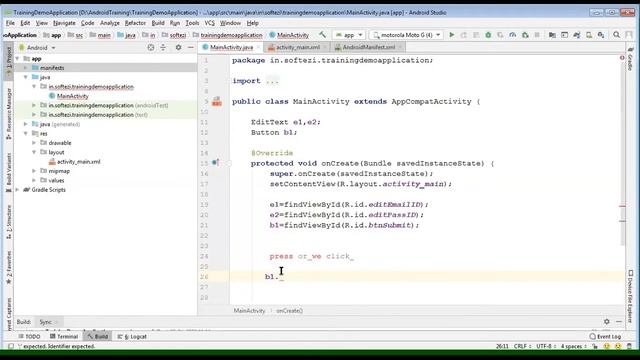
Task: Open the Project Structure folder icon
Action: [552, 35]
